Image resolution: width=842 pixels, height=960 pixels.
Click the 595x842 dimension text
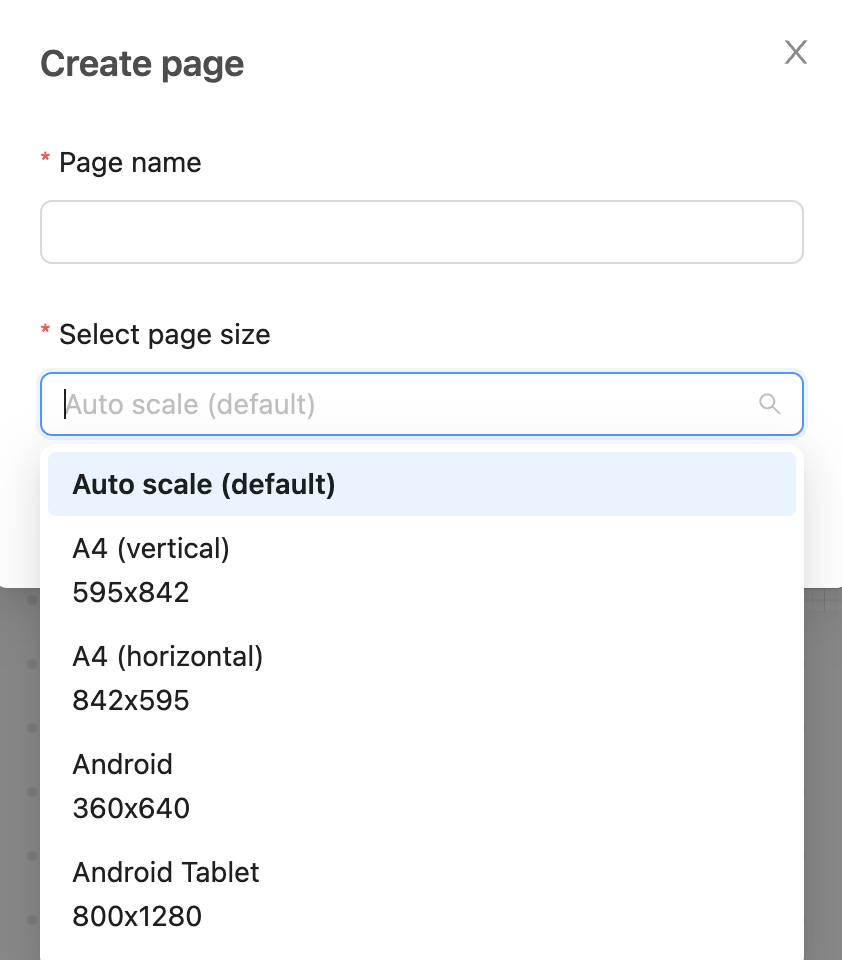click(131, 593)
